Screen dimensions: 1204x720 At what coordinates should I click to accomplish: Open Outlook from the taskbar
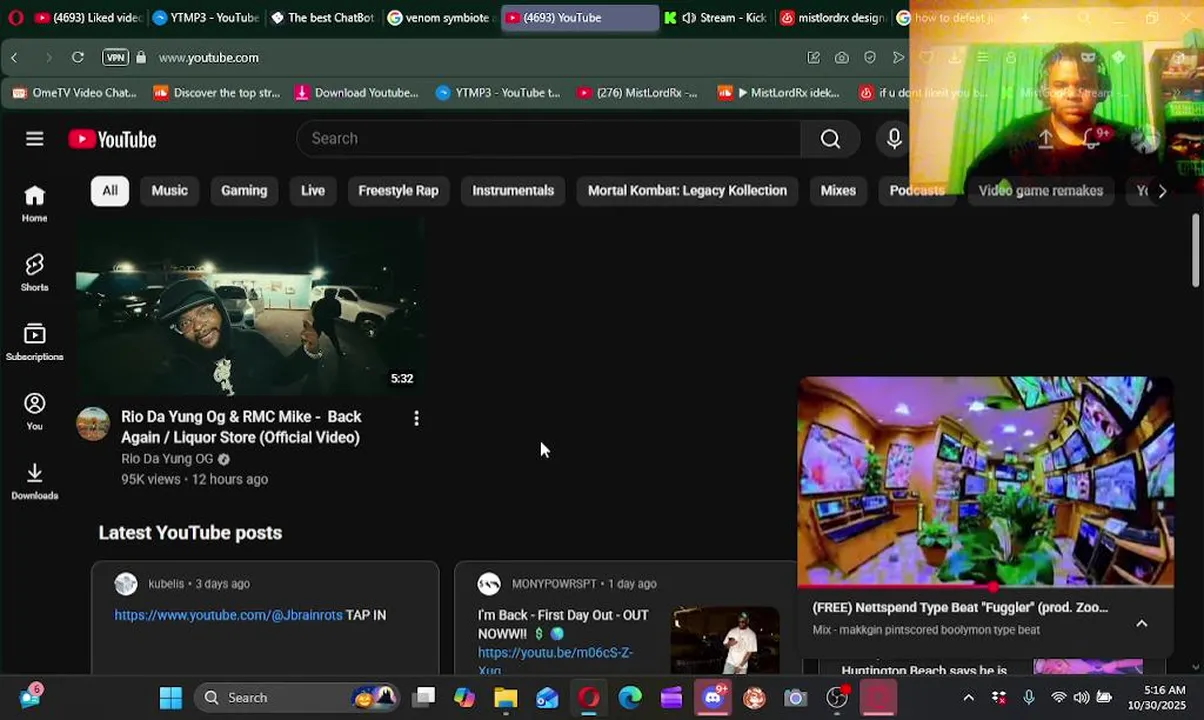tap(547, 697)
